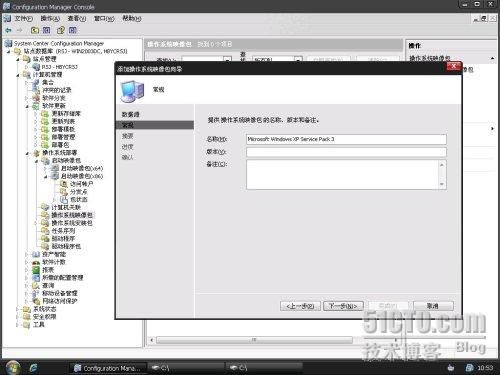Switch to Configuration Manager taskbar button
The height and width of the screenshot is (375, 500).
107,368
